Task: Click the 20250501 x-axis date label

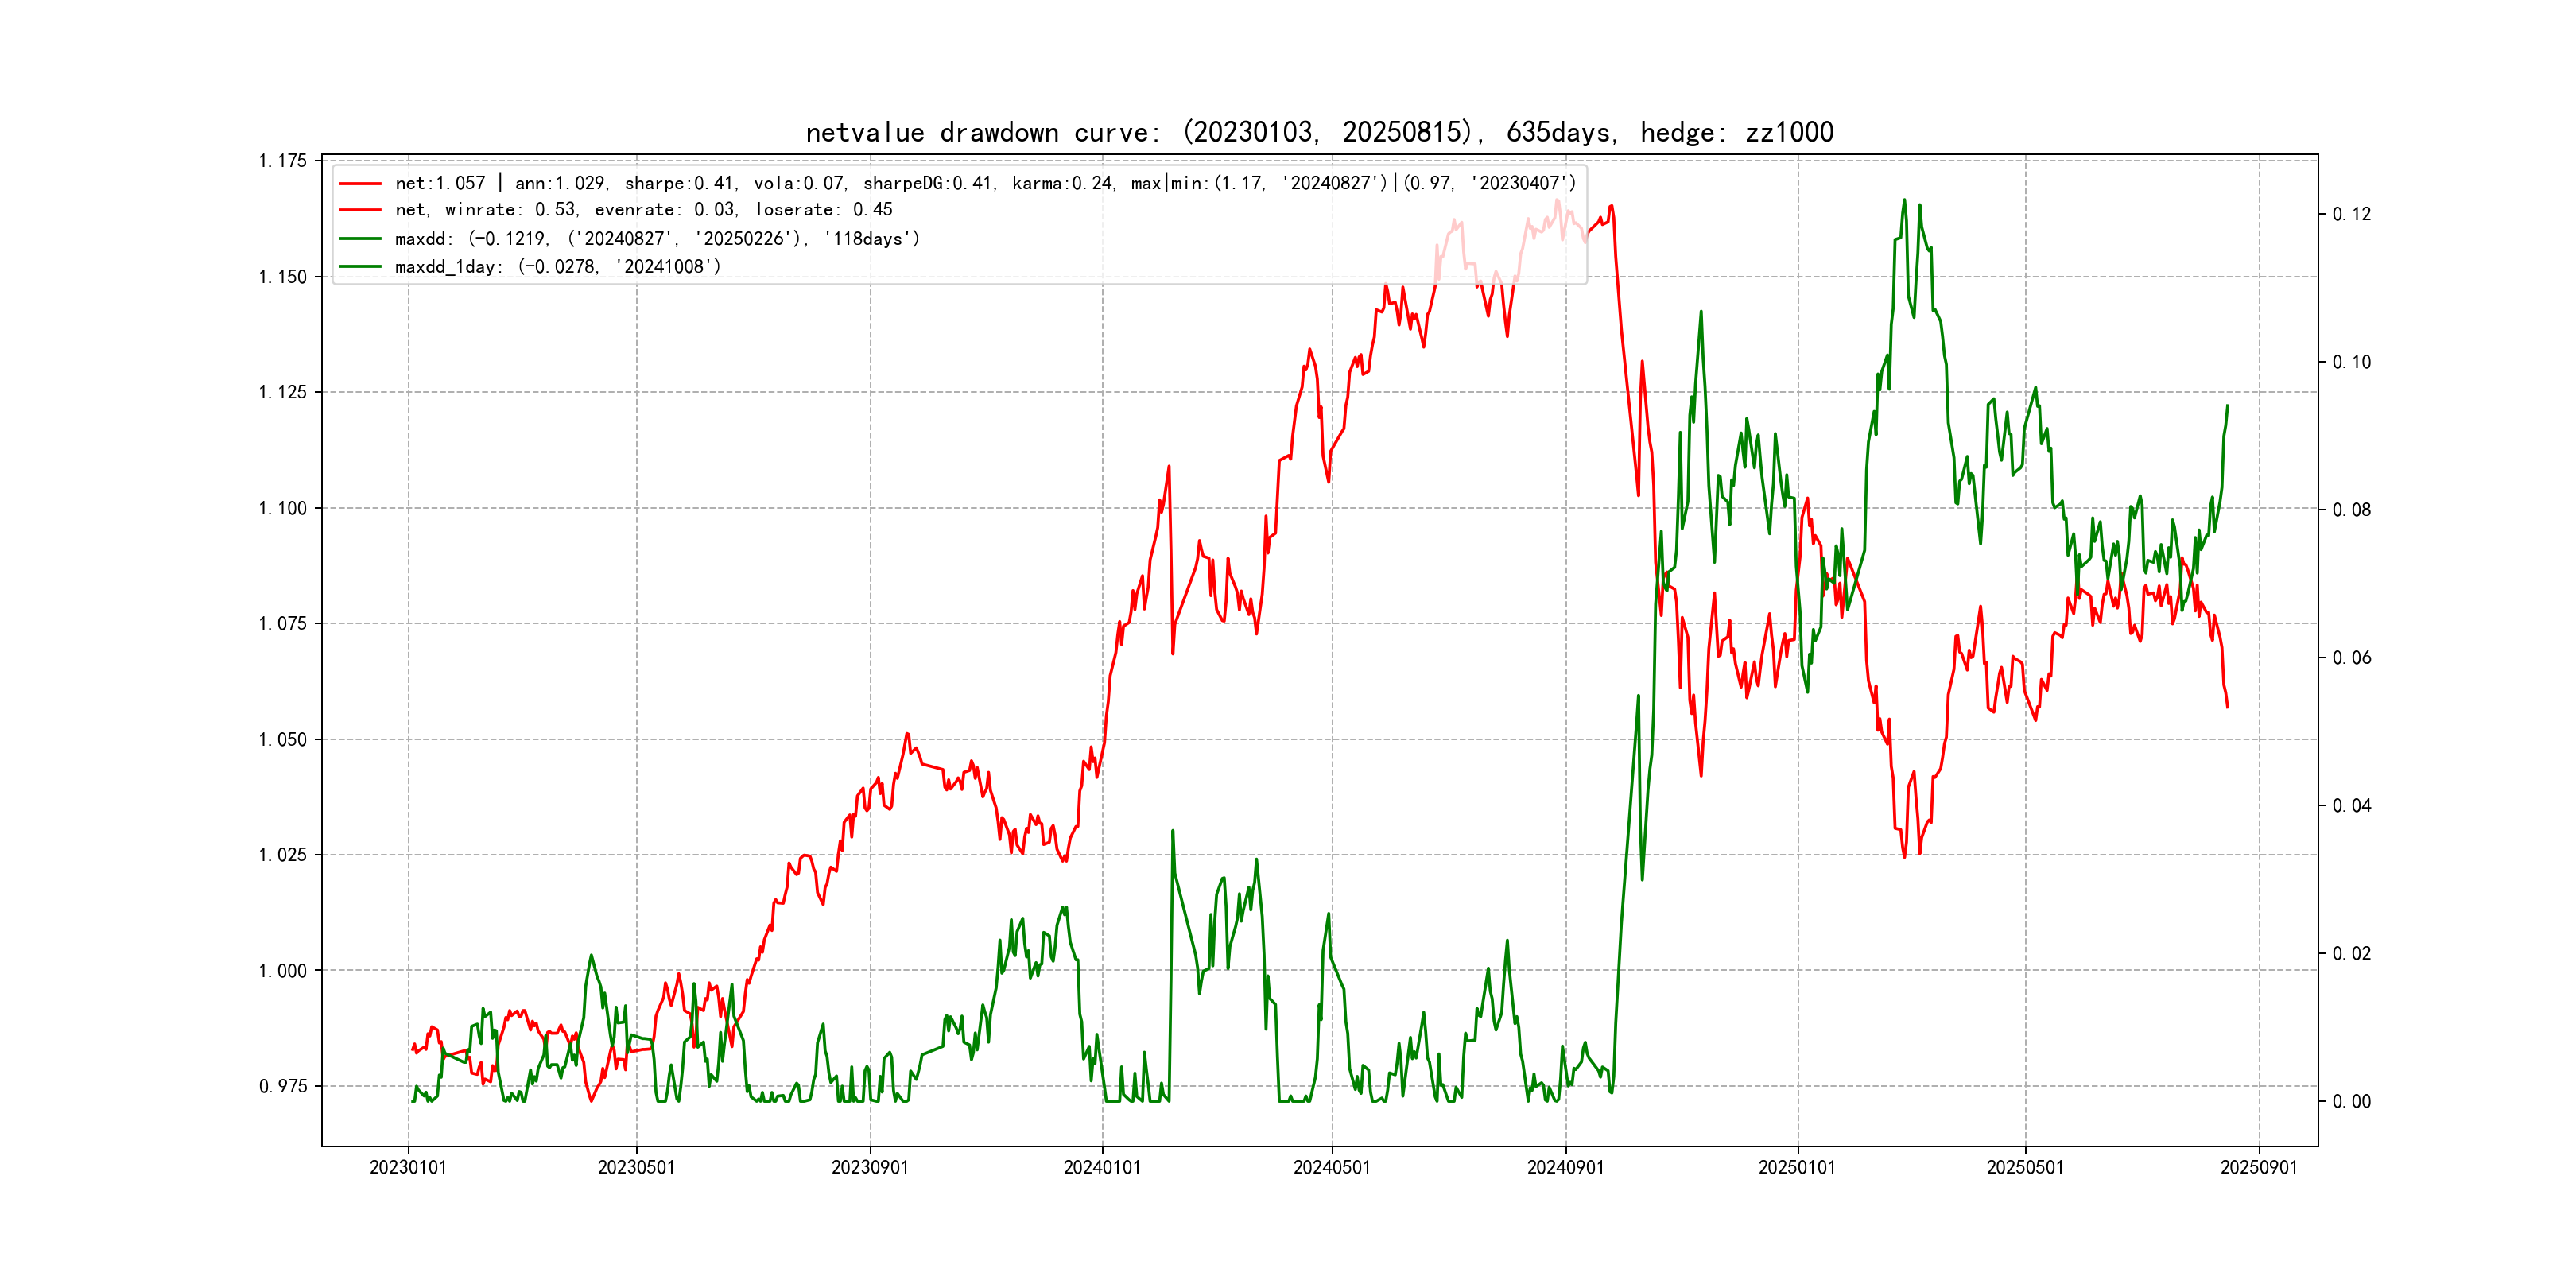Action: click(2025, 1168)
